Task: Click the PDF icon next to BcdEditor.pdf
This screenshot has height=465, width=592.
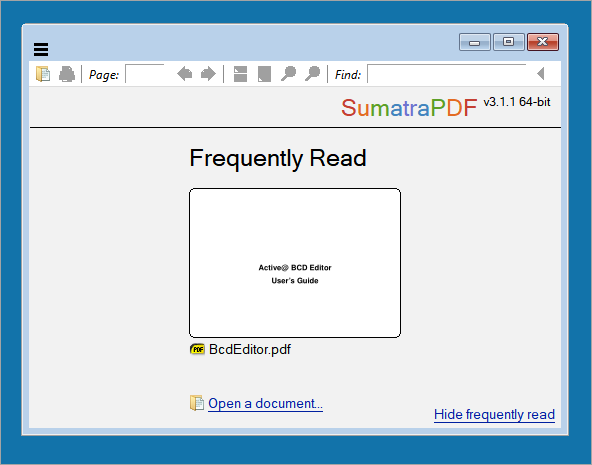Action: (x=197, y=349)
